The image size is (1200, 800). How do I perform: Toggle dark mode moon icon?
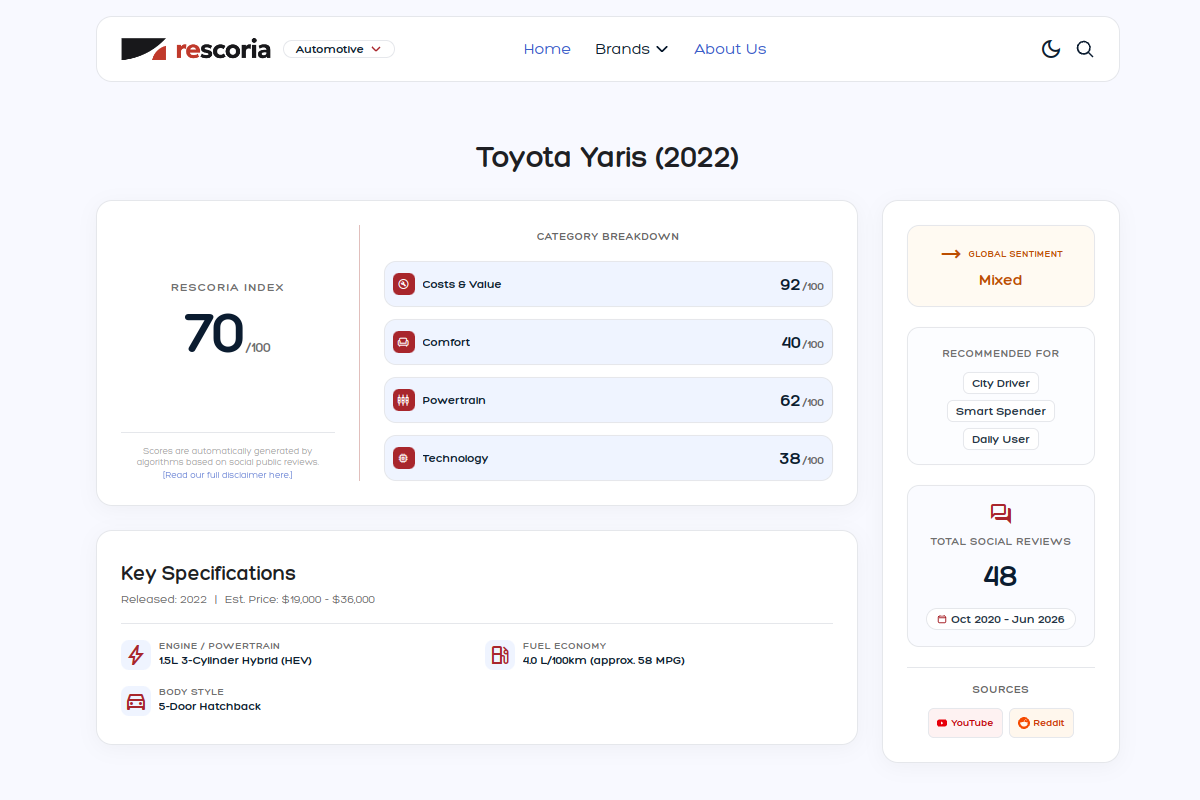(1051, 49)
